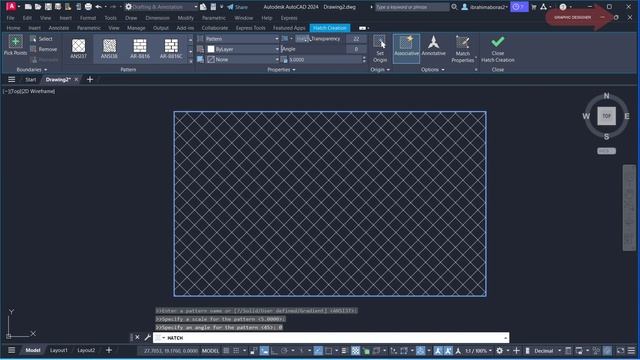This screenshot has height=360, width=640.
Task: Open the Modify menu
Action: 185,18
